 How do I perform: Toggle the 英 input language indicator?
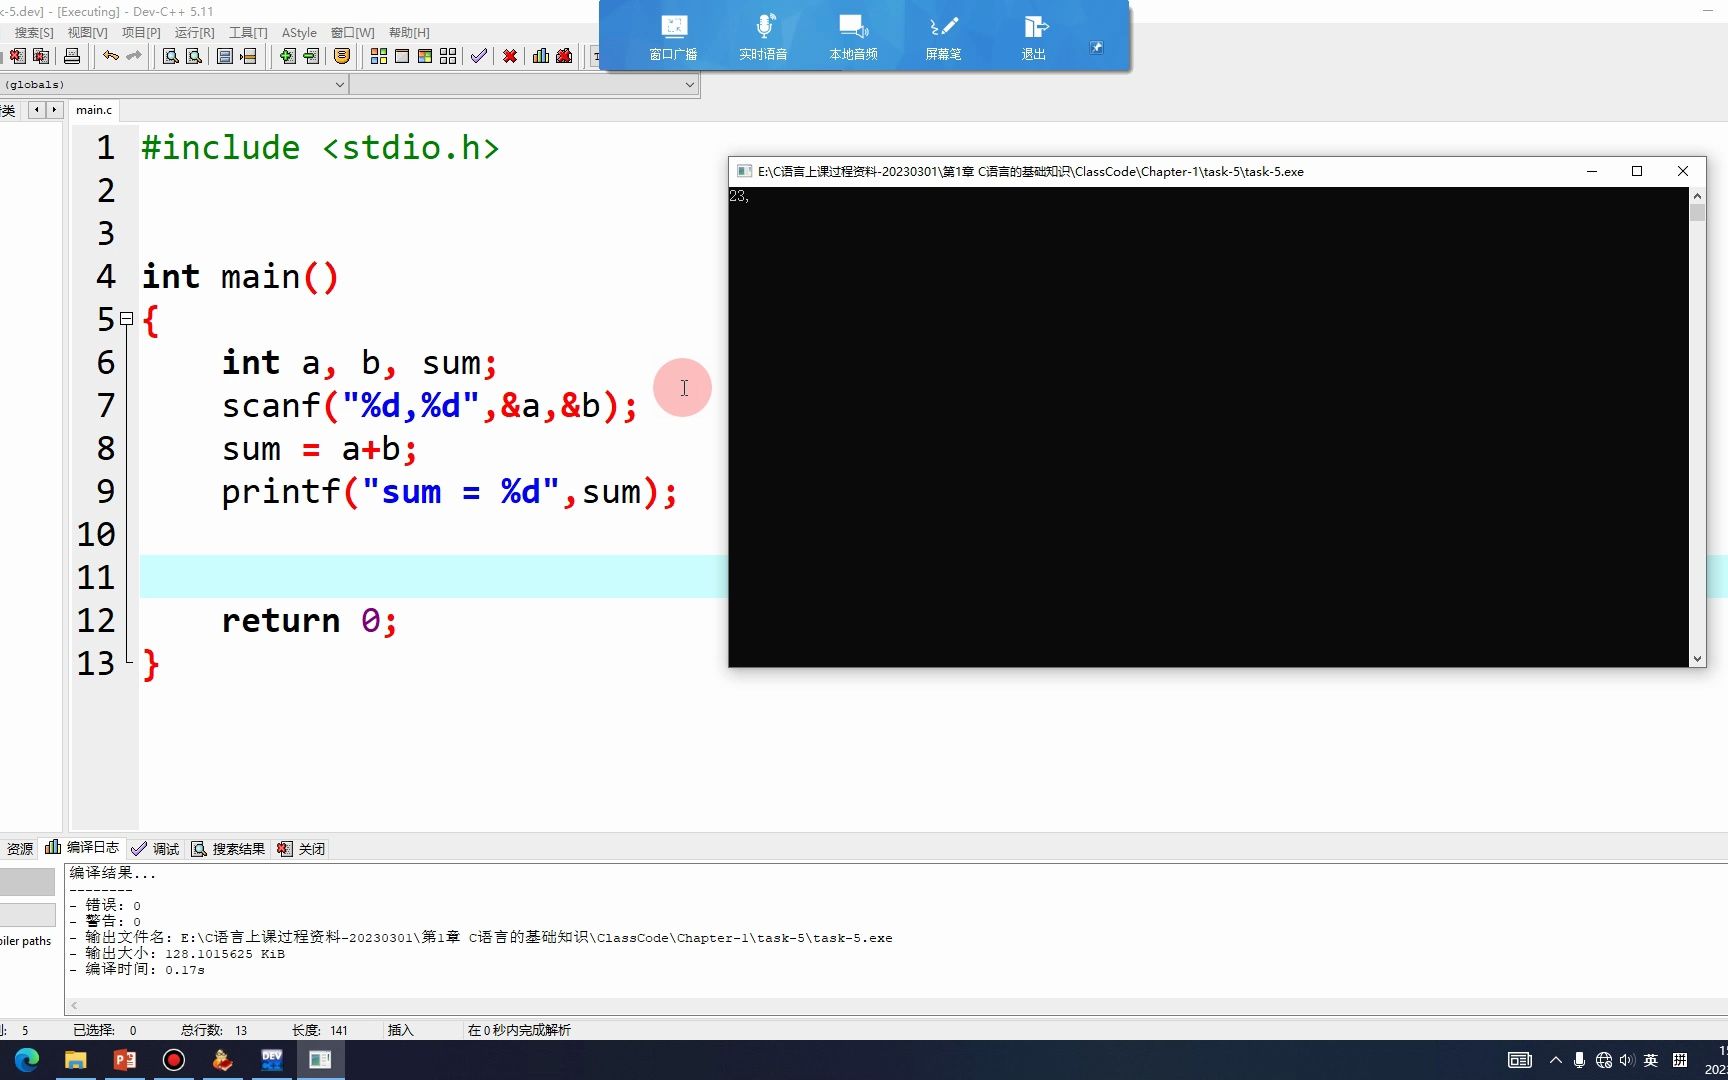(x=1651, y=1060)
